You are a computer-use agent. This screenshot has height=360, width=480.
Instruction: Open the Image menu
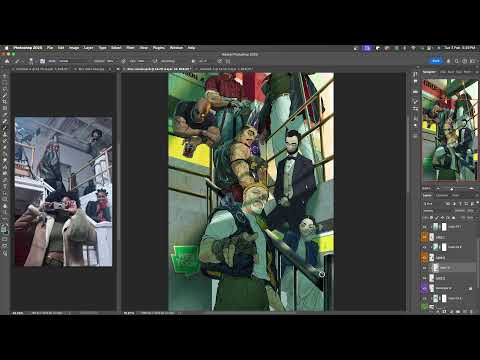pyautogui.click(x=74, y=48)
